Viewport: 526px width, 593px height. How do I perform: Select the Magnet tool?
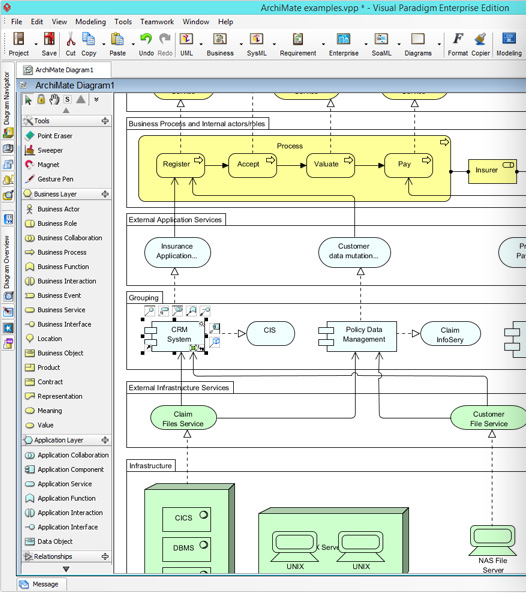[48, 165]
